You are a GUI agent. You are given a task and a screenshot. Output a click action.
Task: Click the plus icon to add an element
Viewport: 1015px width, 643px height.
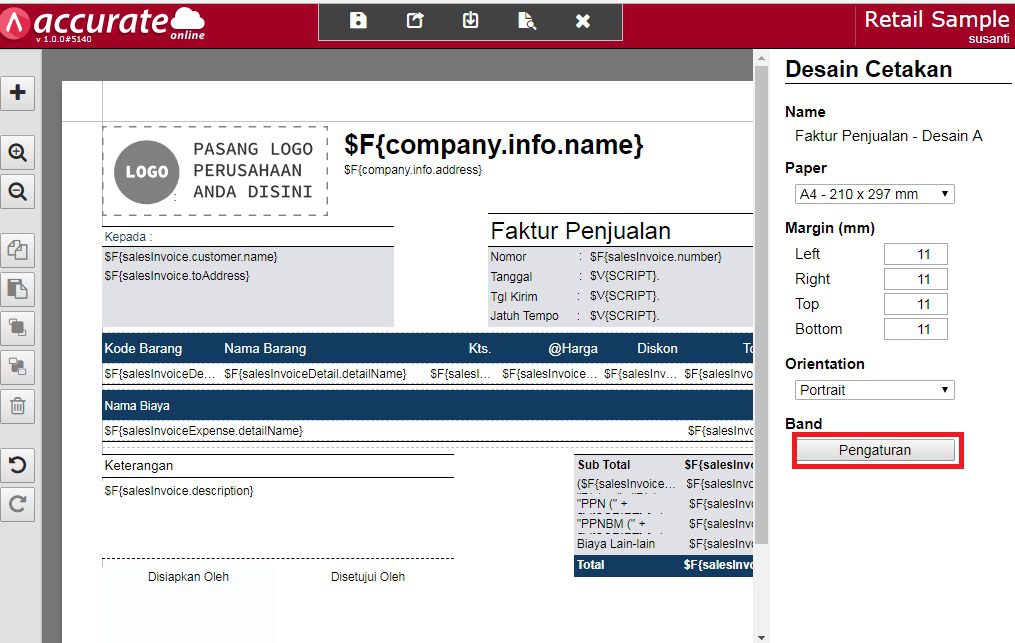(x=18, y=92)
